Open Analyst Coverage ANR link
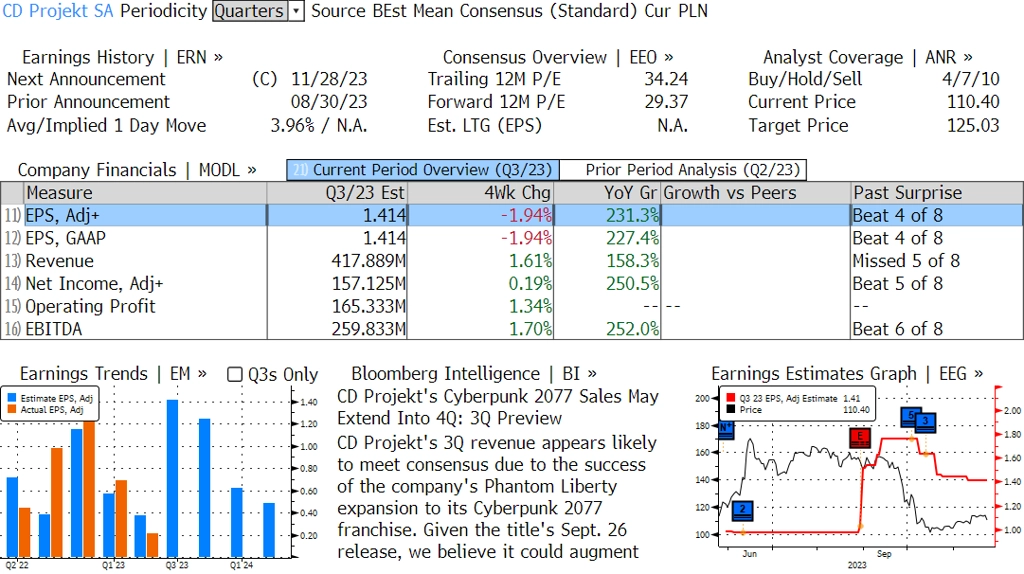The image size is (1024, 574). [867, 57]
